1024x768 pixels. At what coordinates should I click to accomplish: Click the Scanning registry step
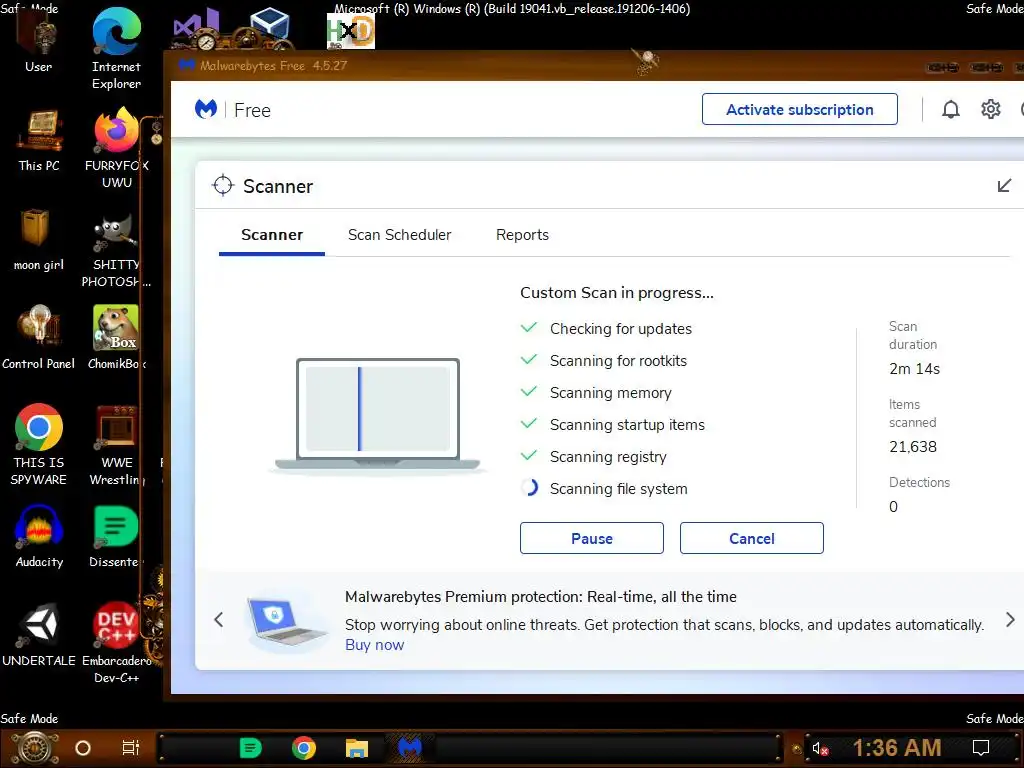click(608, 456)
